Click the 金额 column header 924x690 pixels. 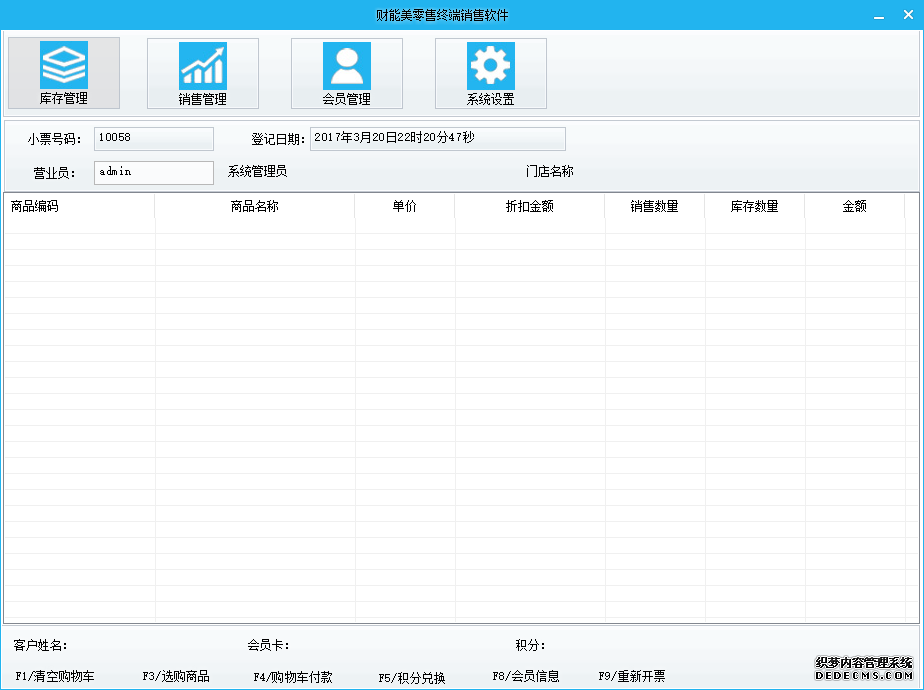pyautogui.click(x=854, y=206)
